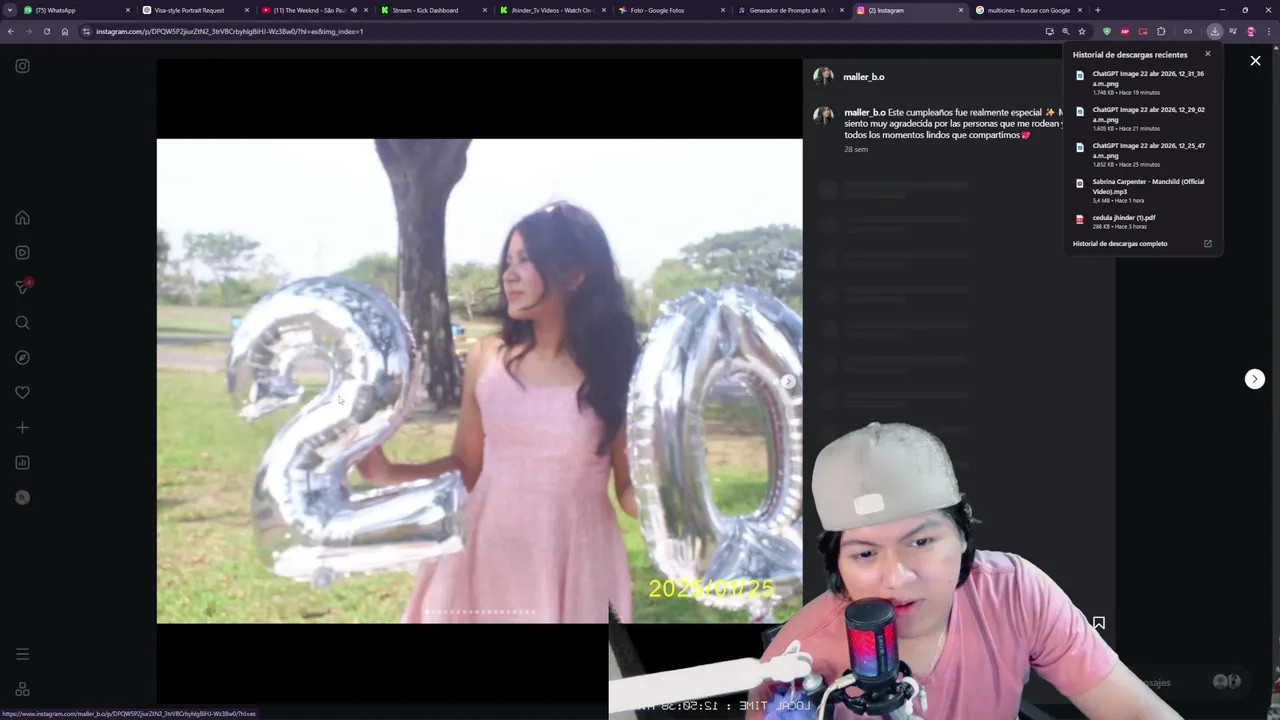
Task: Close the WhatsApp tab
Action: (x=127, y=10)
